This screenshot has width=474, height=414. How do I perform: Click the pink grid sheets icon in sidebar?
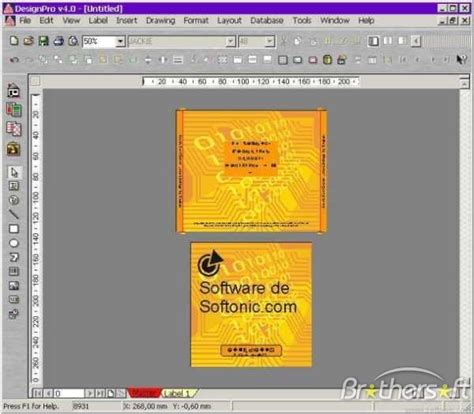point(14,129)
